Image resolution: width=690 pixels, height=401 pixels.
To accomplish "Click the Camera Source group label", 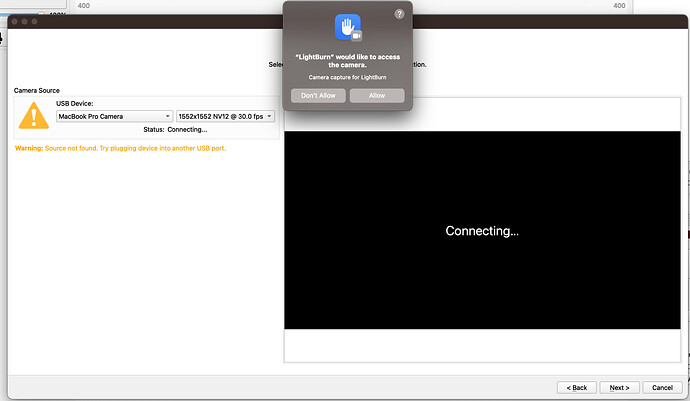I will tap(37, 90).
